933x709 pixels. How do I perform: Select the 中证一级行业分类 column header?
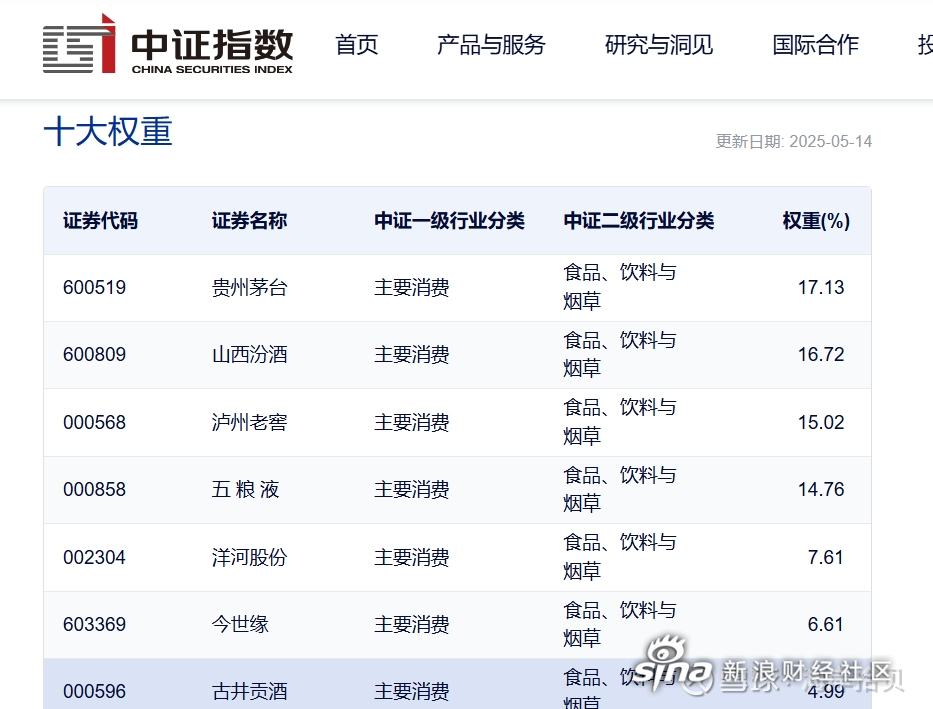click(449, 221)
